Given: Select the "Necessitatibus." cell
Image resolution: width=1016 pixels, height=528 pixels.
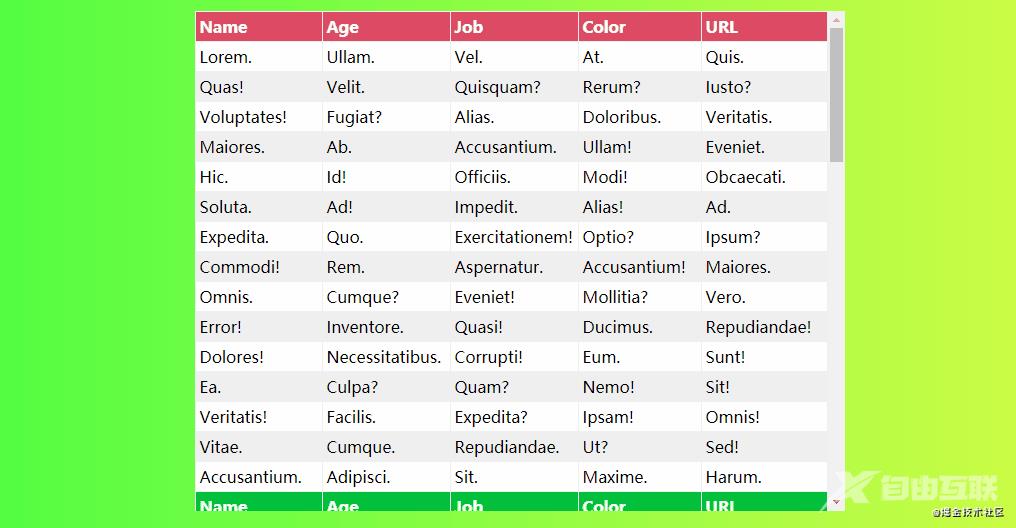Looking at the screenshot, I should [x=384, y=357].
